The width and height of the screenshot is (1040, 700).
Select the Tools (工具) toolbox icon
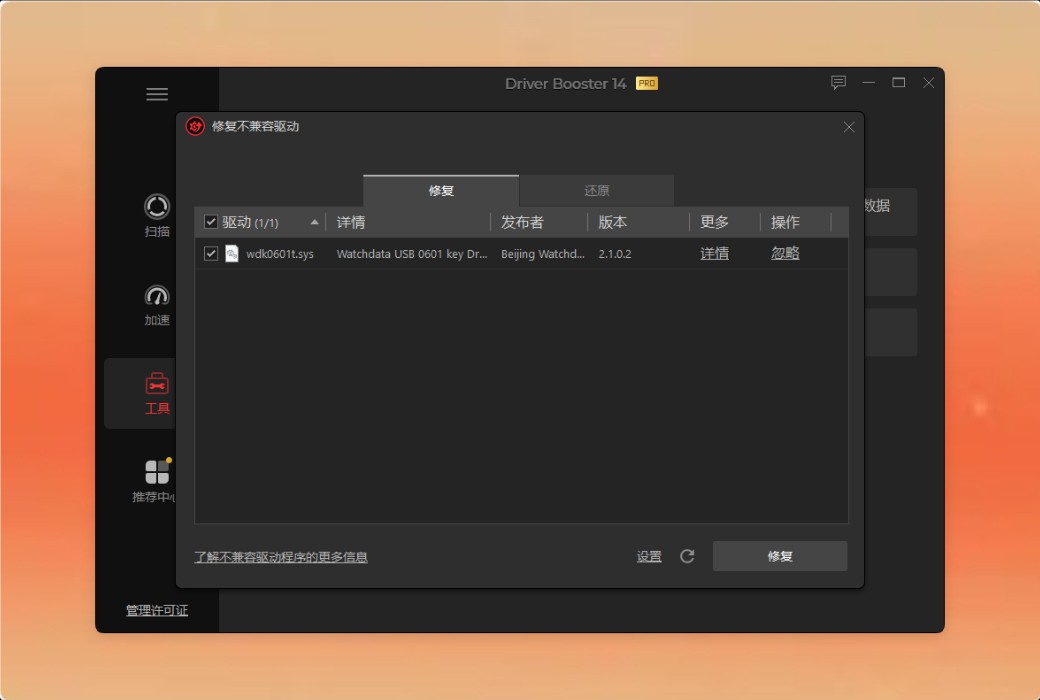pos(157,384)
